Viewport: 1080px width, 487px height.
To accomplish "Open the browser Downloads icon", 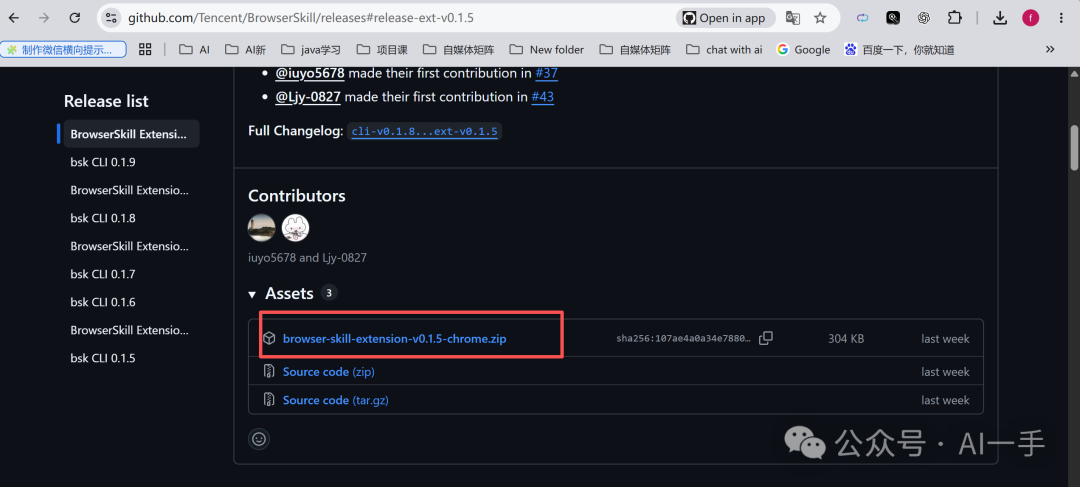I will coord(1001,18).
